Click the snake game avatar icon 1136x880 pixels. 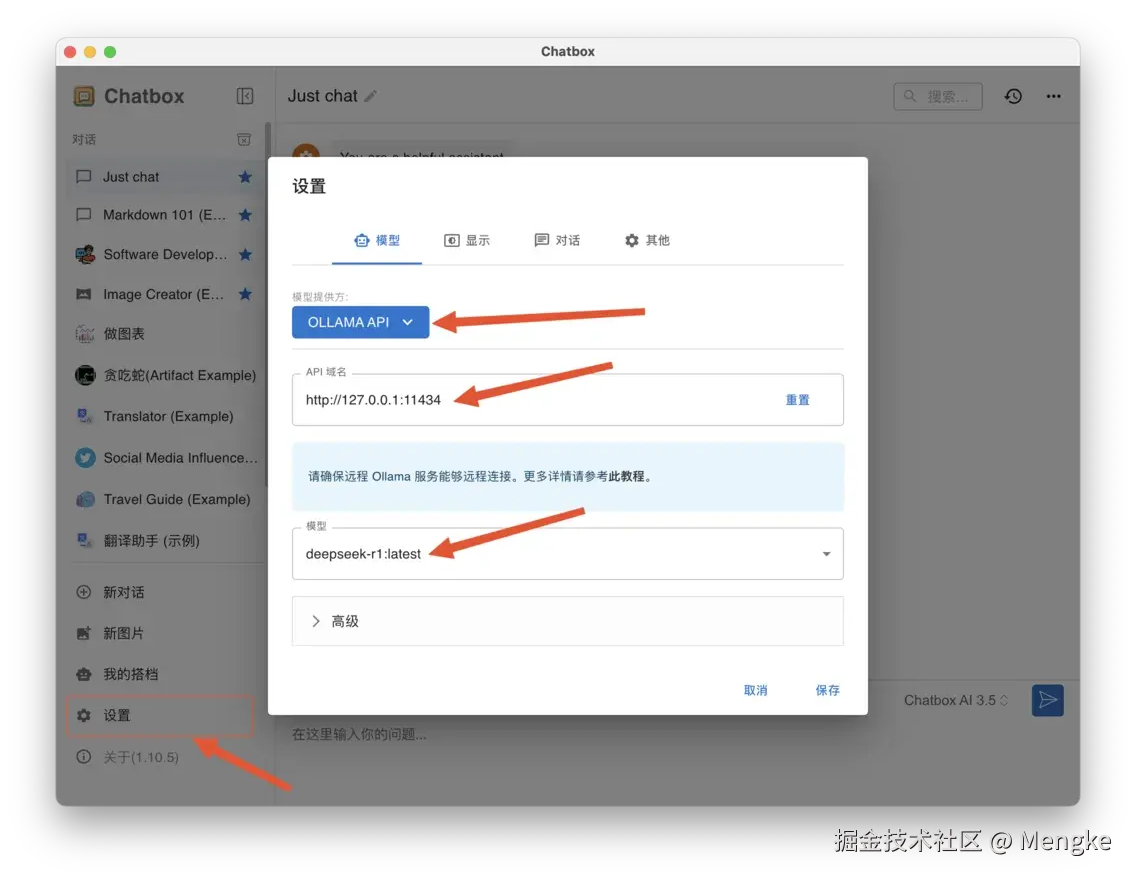85,375
